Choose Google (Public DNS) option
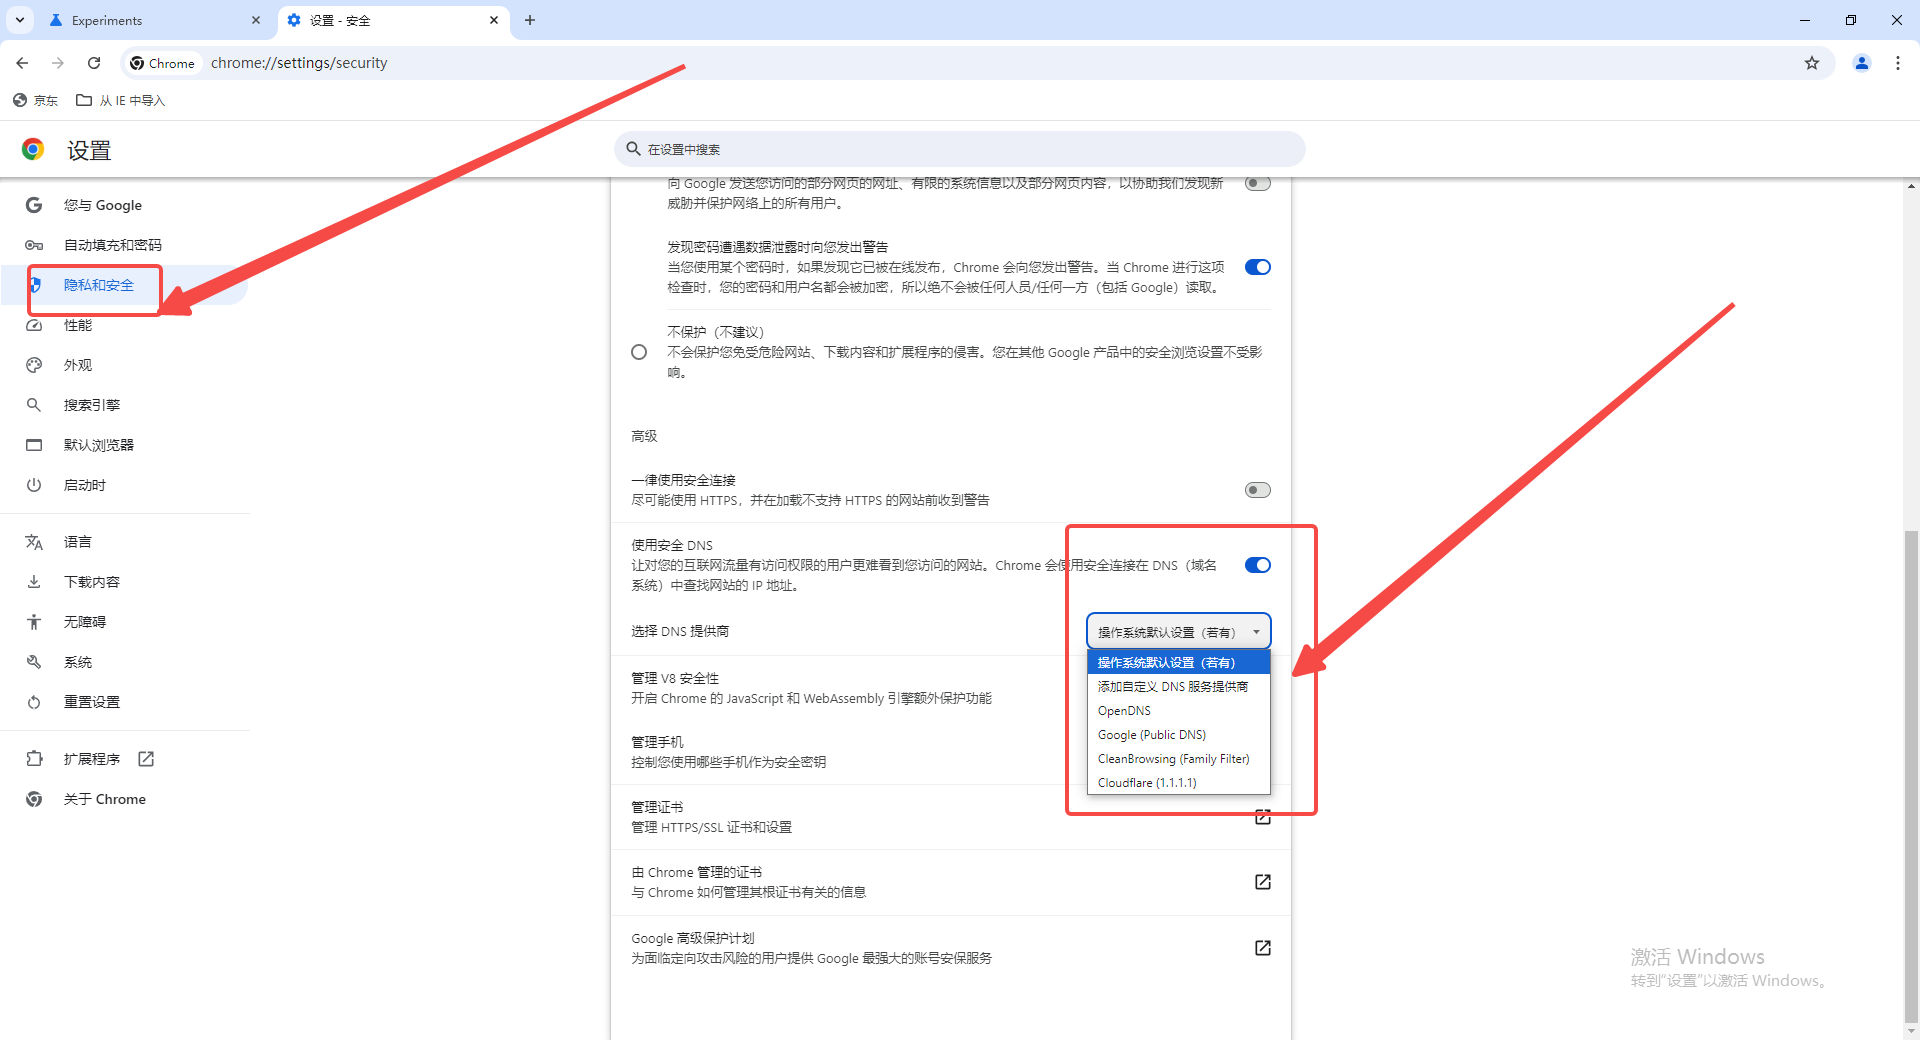Image resolution: width=1920 pixels, height=1040 pixels. (x=1179, y=734)
